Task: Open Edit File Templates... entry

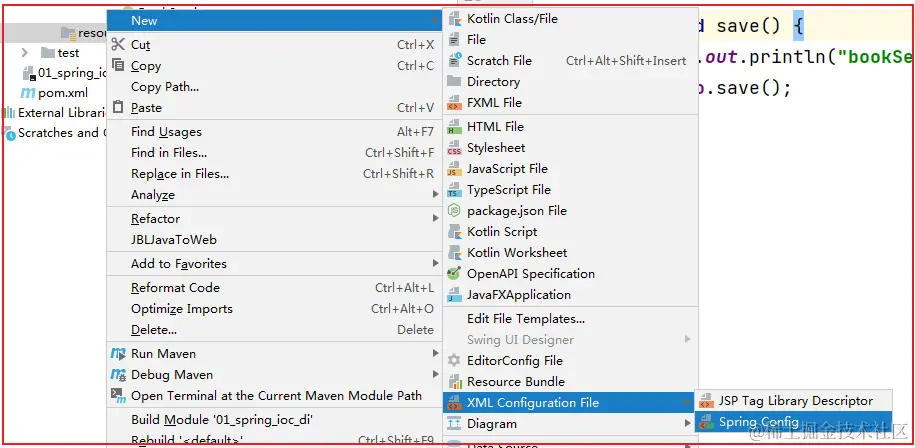Action: (571, 318)
